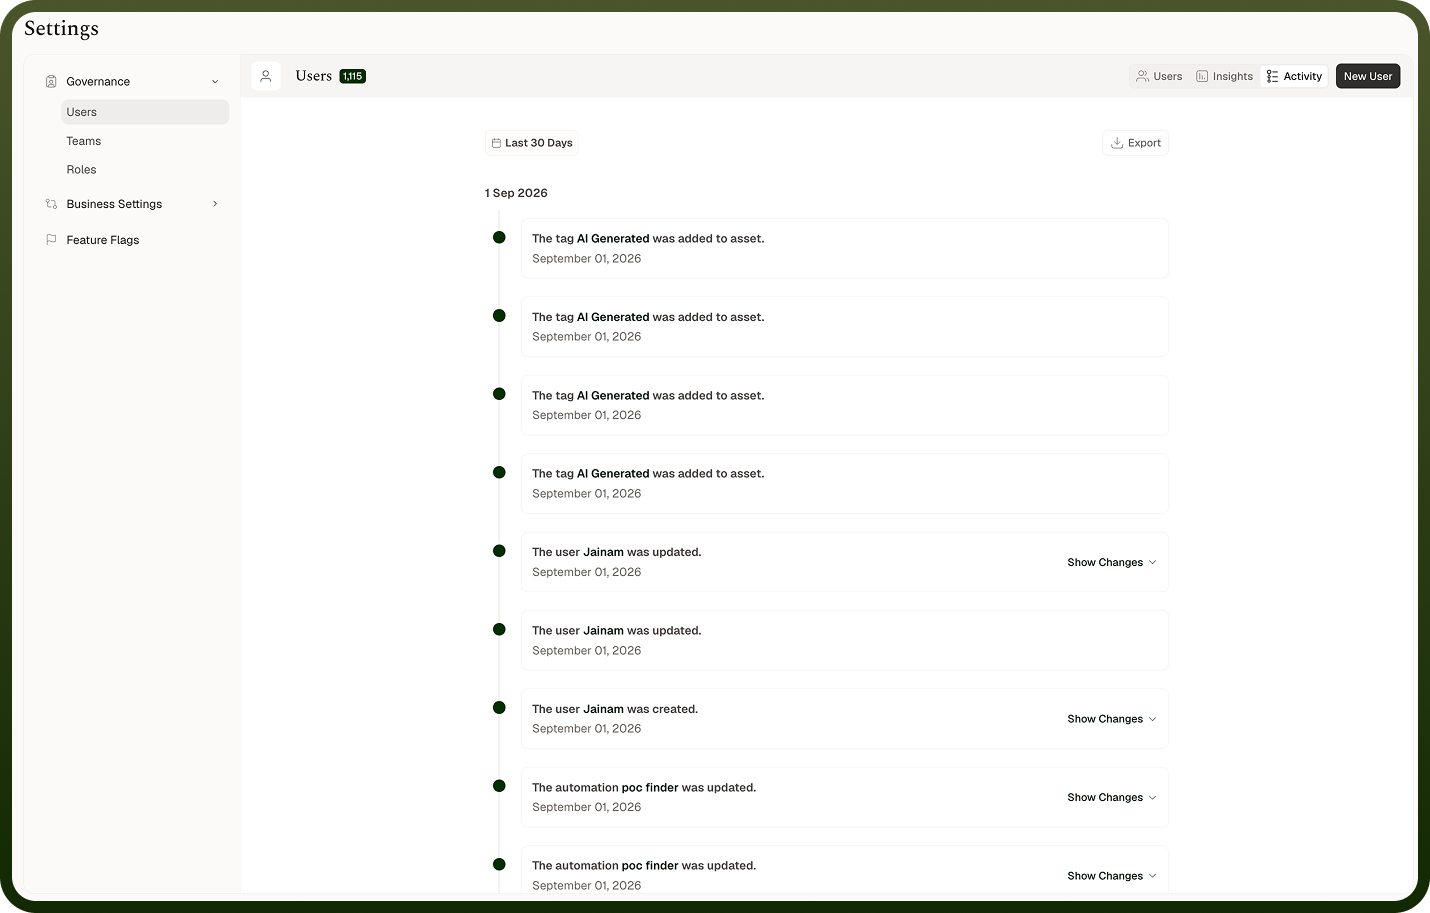Click the Governance shield icon in sidebar
Image resolution: width=1430 pixels, height=913 pixels.
[x=51, y=82]
